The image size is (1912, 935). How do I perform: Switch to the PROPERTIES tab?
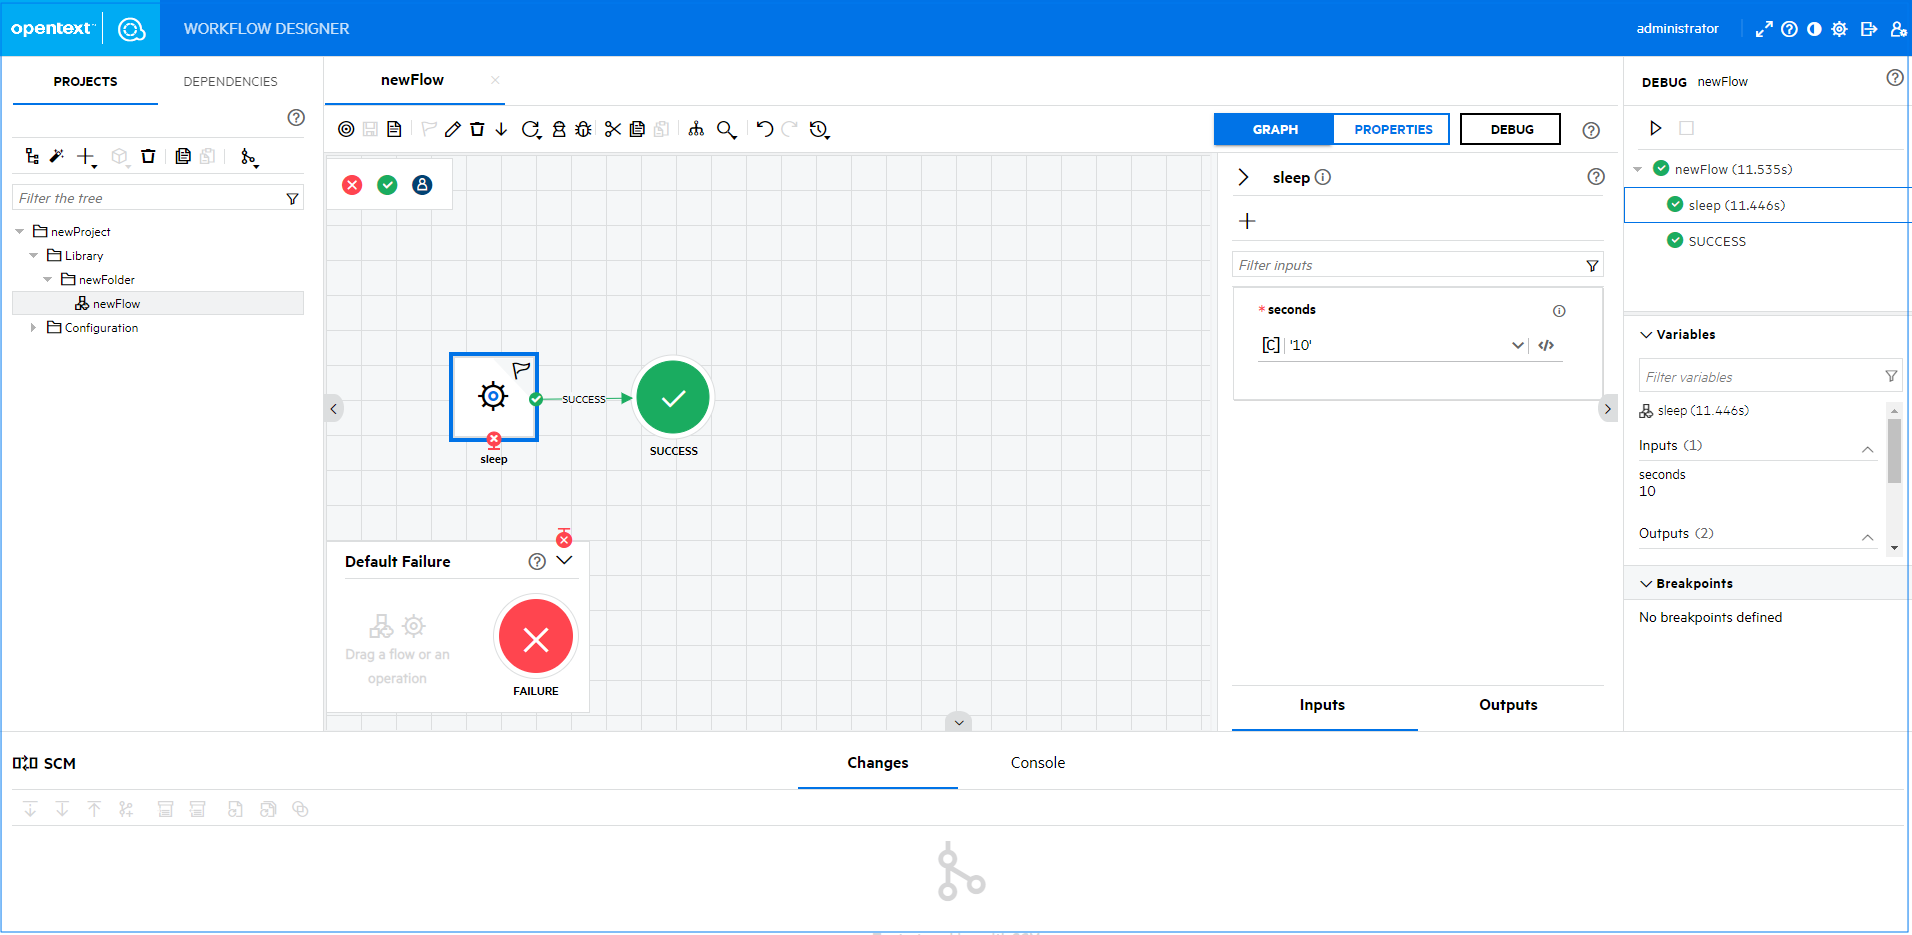(1391, 128)
